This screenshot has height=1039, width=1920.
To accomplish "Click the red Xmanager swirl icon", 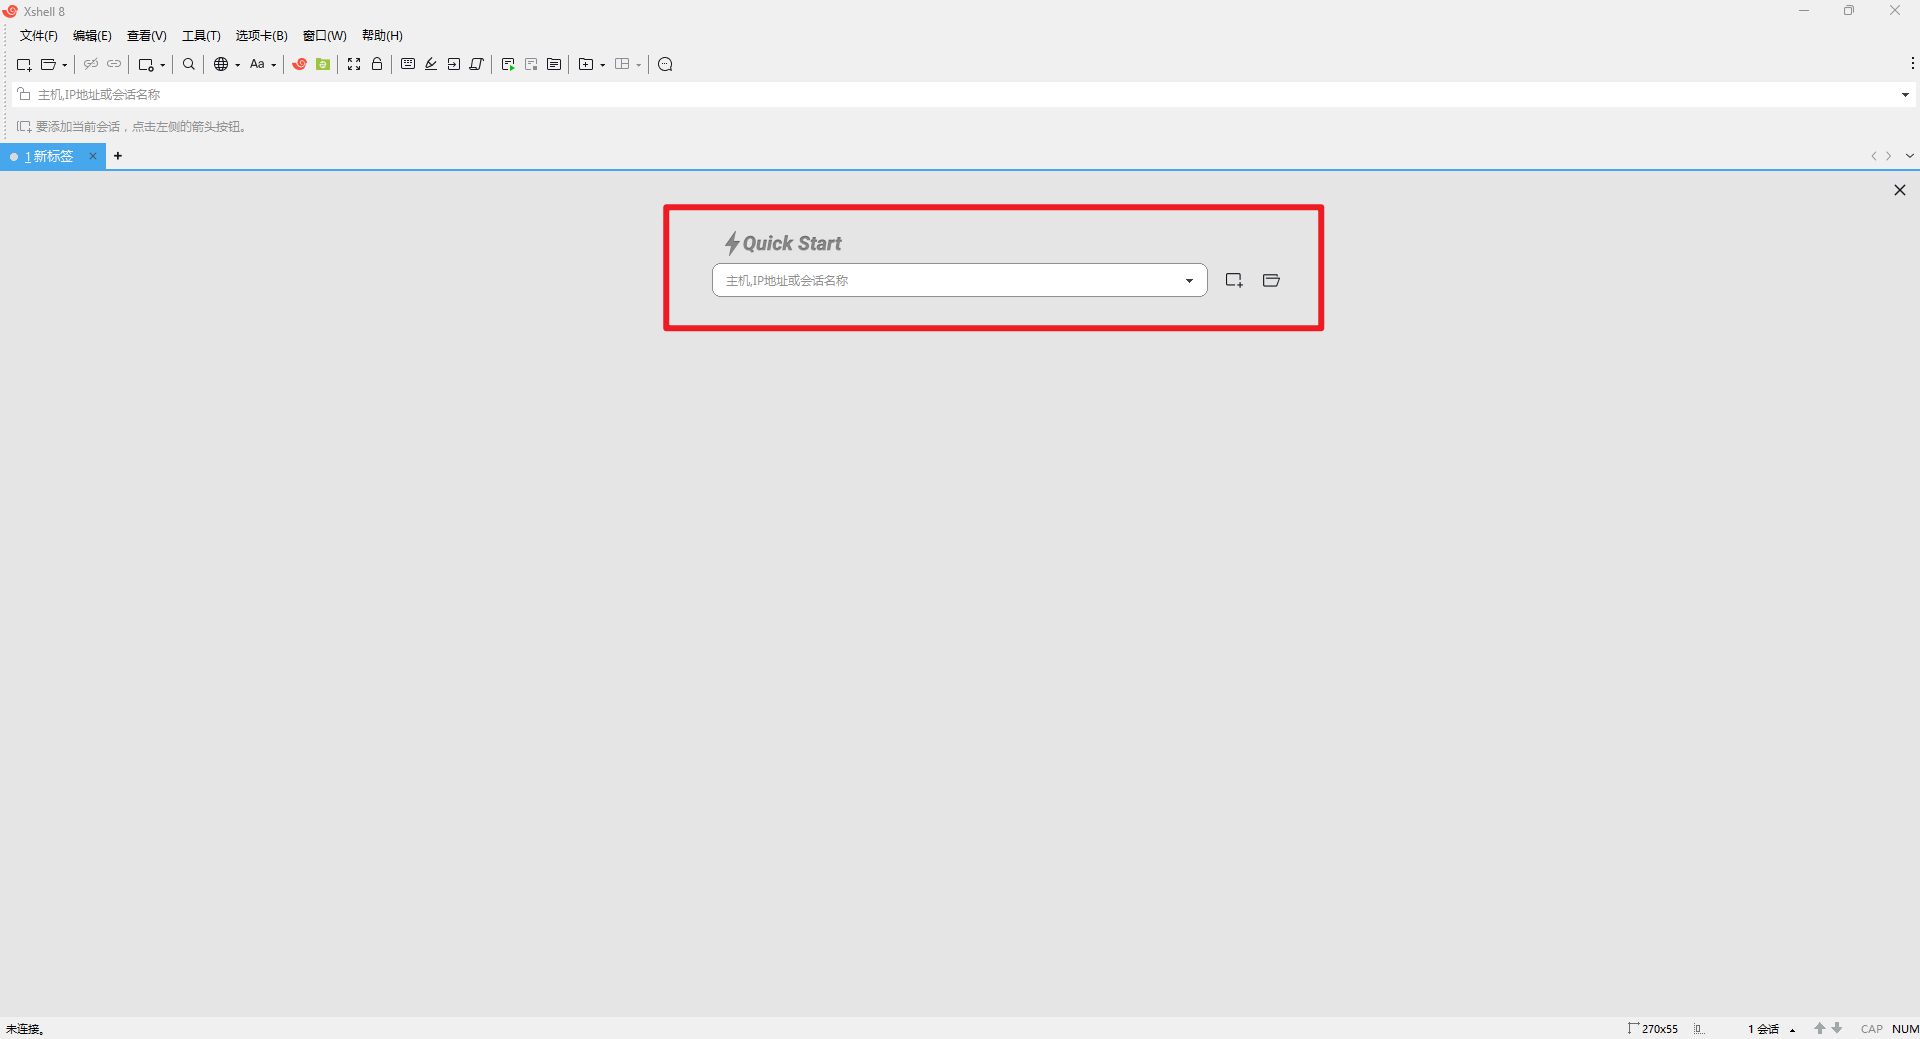I will click(x=299, y=65).
